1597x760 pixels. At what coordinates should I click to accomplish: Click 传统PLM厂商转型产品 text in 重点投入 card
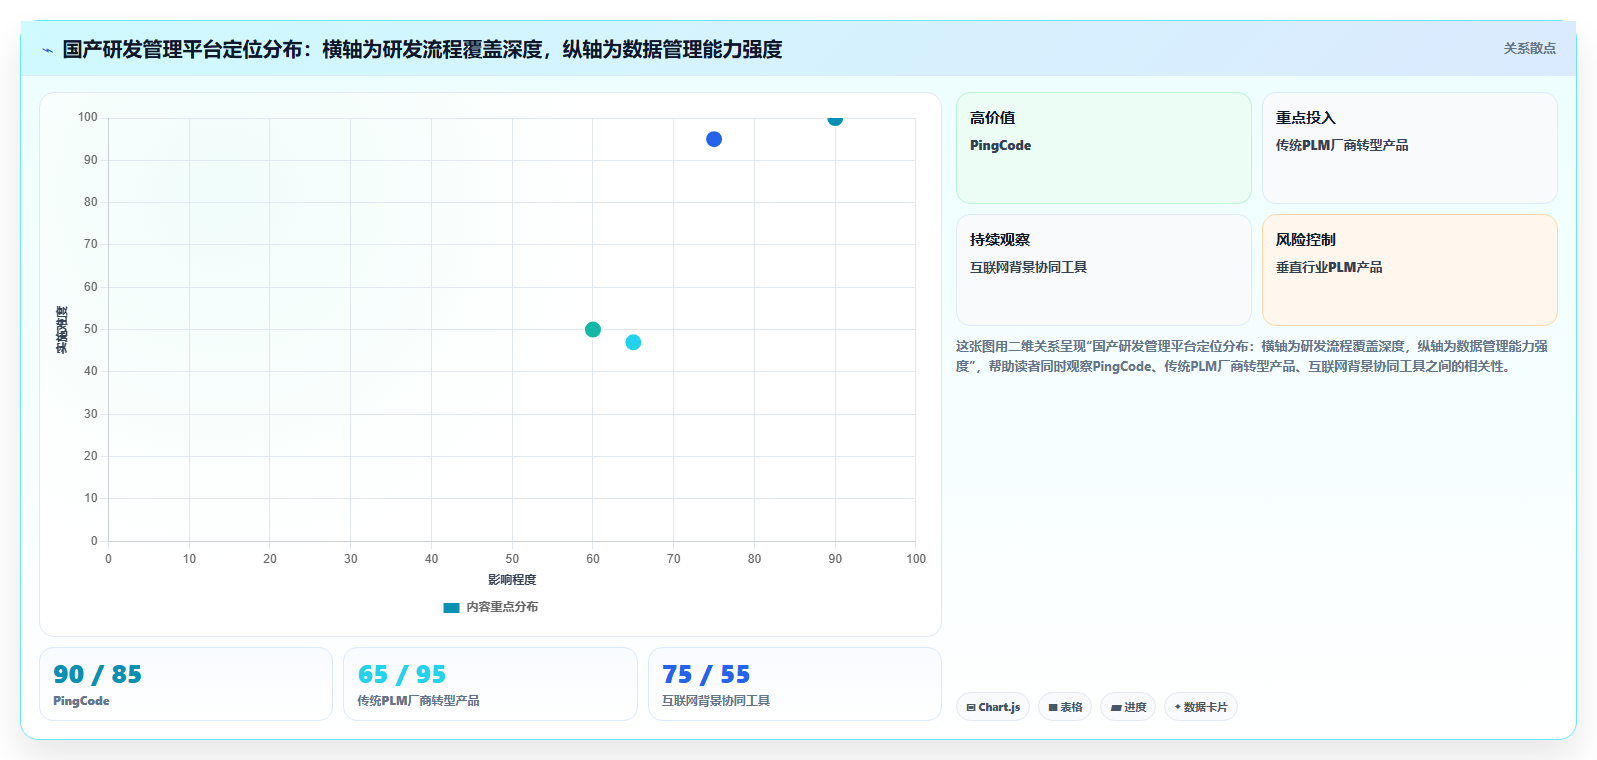pos(1342,145)
